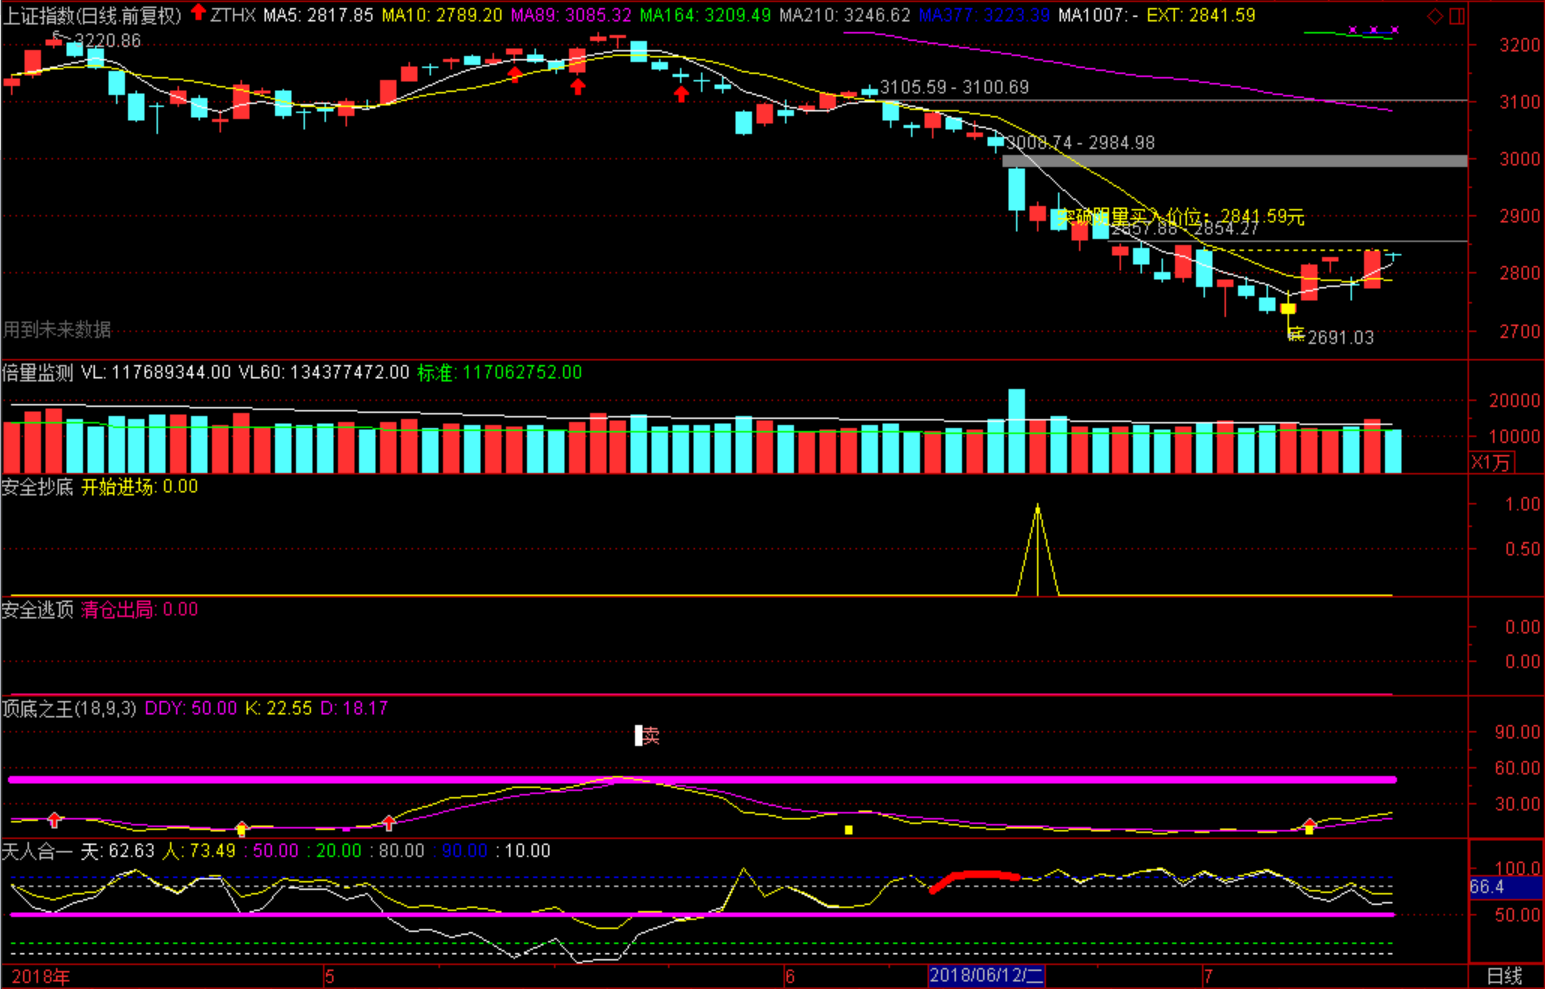Click the 日线 period label at bottom right
This screenshot has width=1545, height=989.
pyautogui.click(x=1504, y=976)
